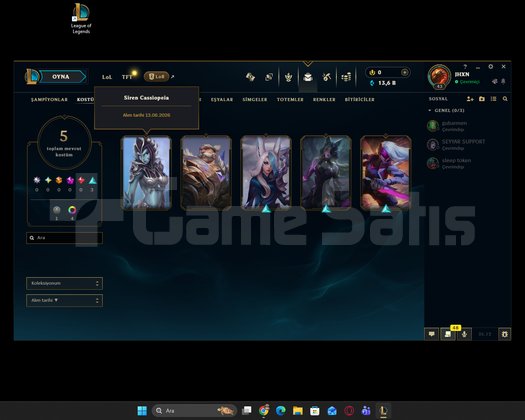Image resolution: width=525 pixels, height=420 pixels.
Task: Open Google Chrome from taskbar
Action: pos(264,411)
